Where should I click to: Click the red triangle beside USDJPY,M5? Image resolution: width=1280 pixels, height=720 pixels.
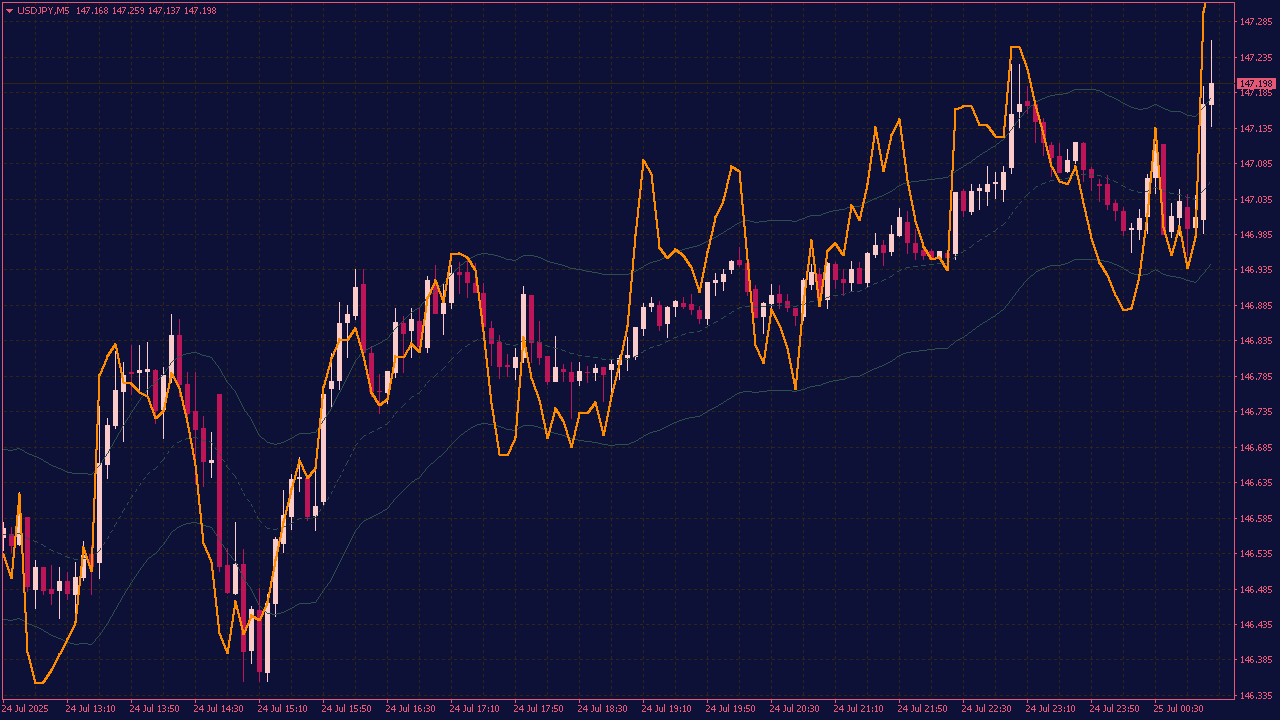(10, 11)
